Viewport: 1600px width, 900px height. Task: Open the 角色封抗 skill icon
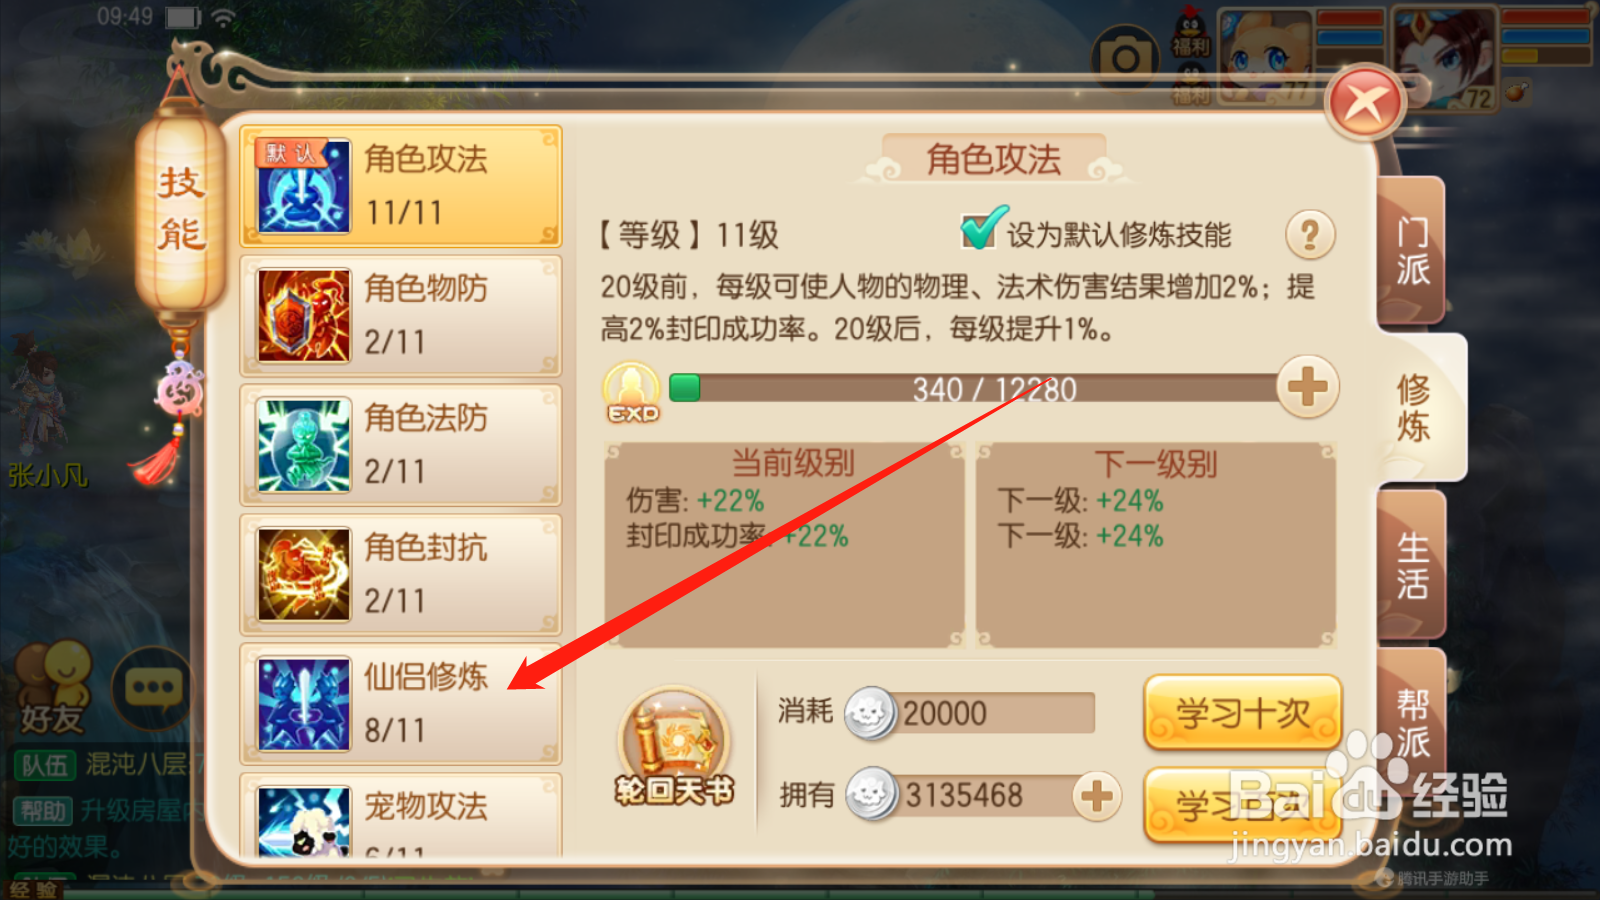tap(304, 574)
